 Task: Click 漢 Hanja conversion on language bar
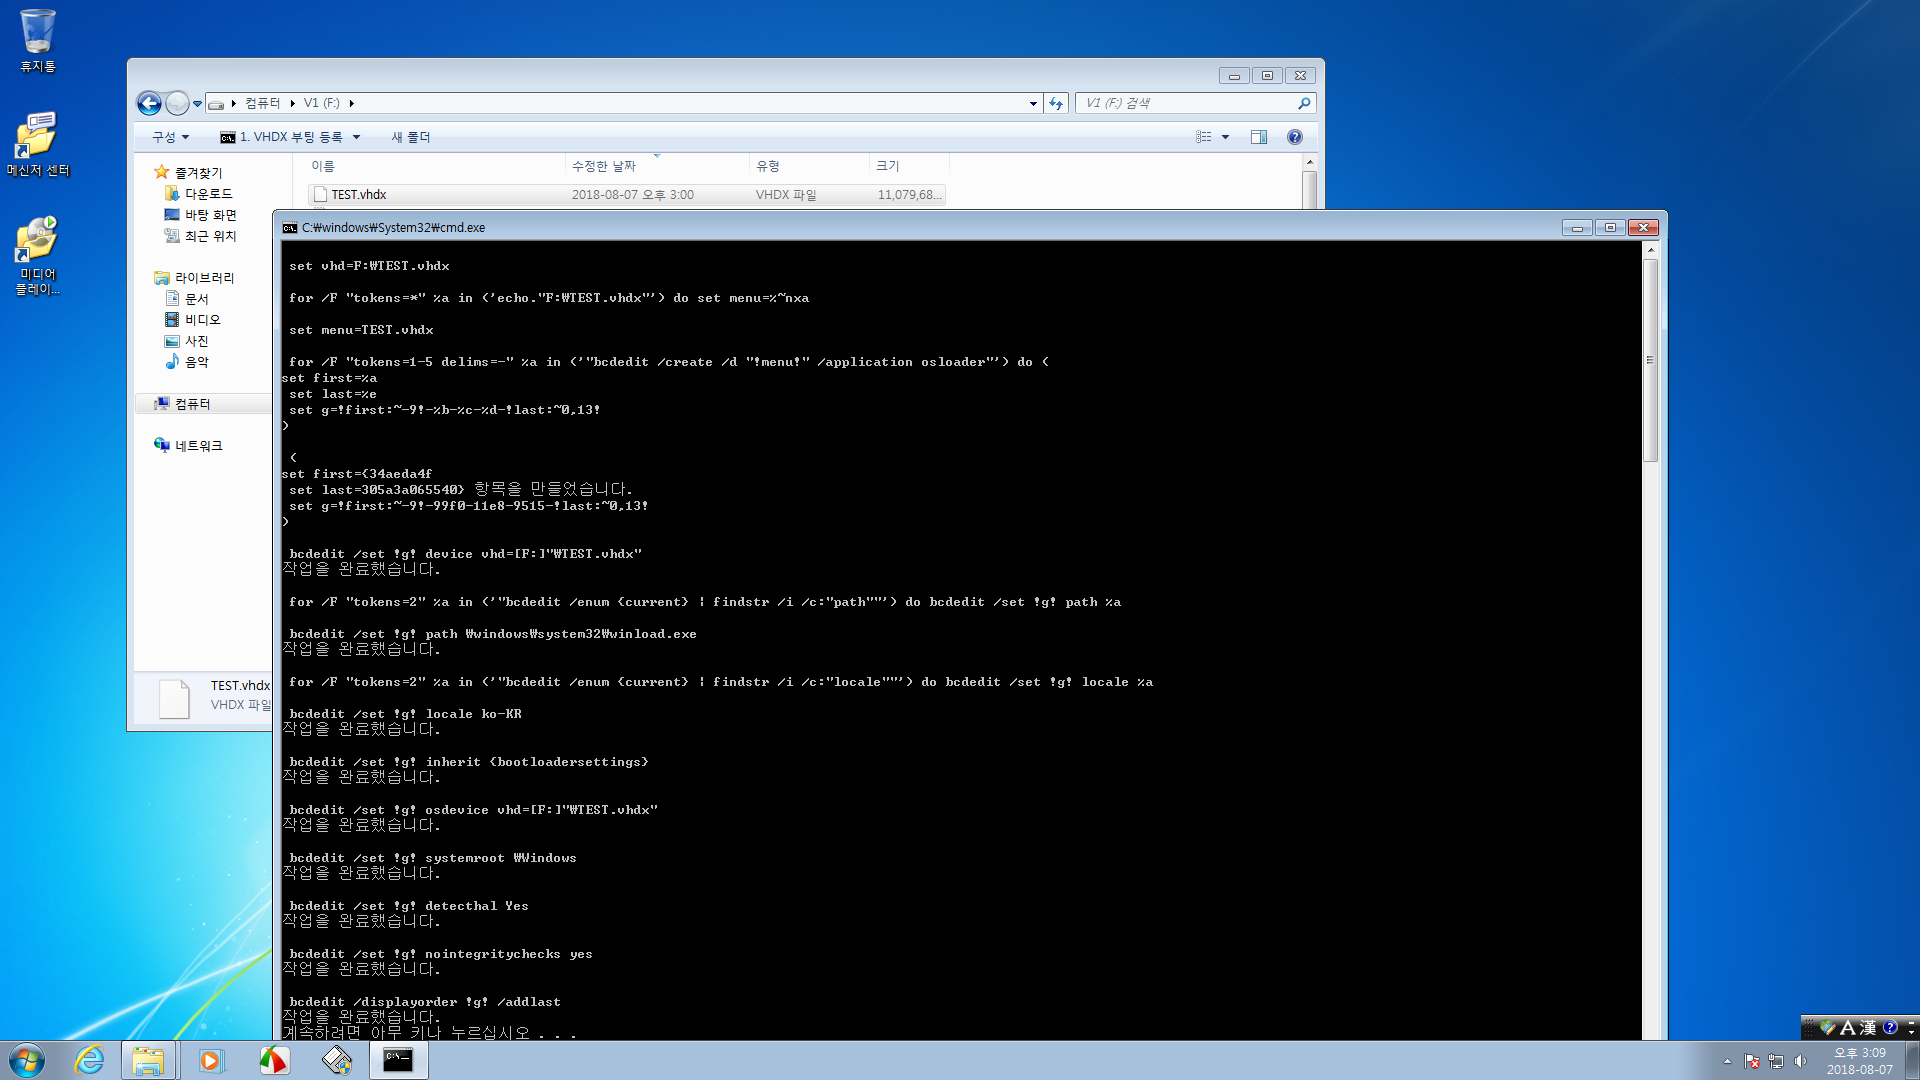(1867, 1027)
